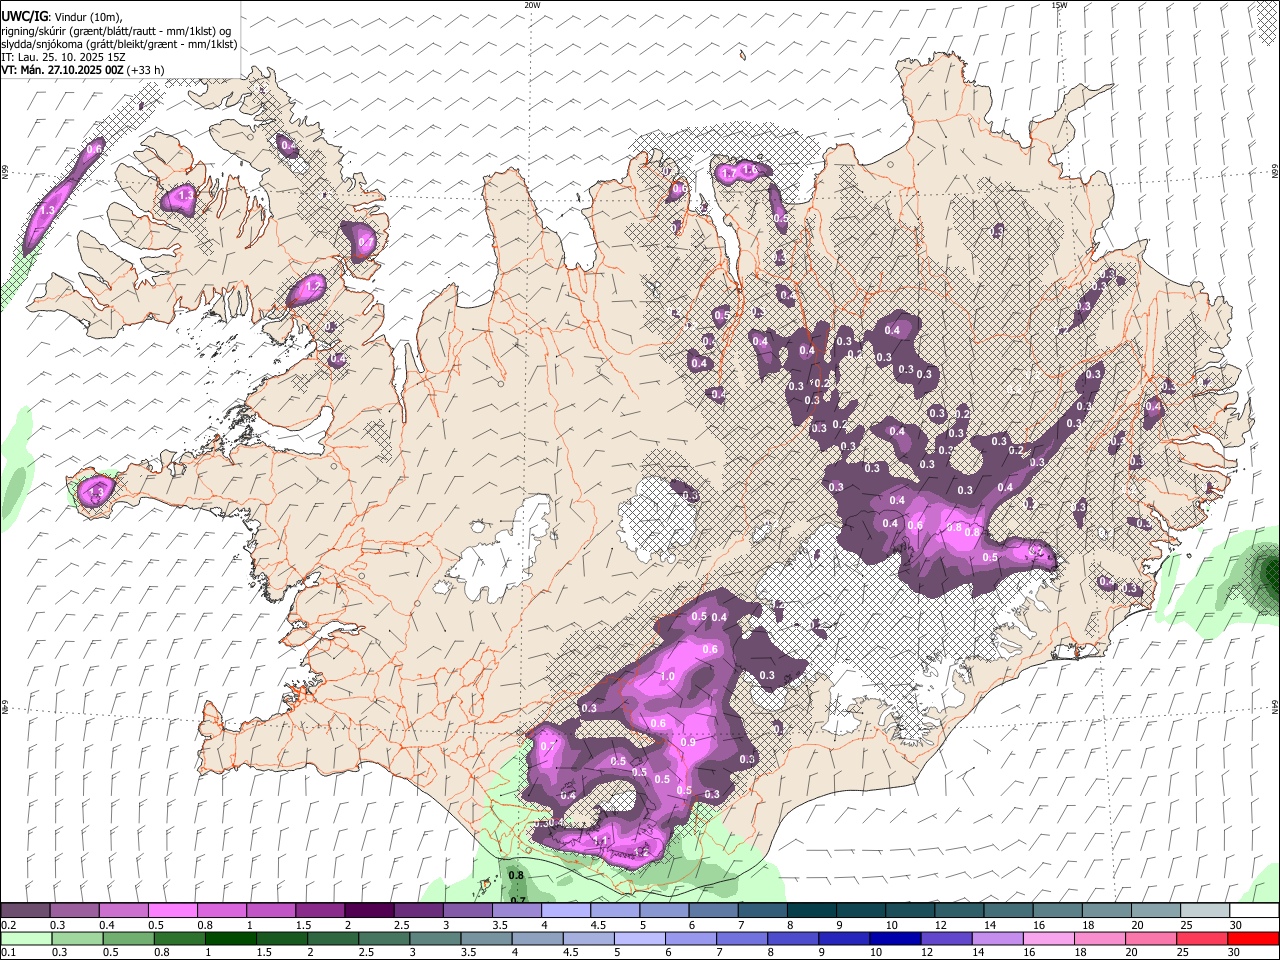
Task: Click the 'IT: Lau. 25. 10. 2025 15Z' line
Action: tap(64, 57)
